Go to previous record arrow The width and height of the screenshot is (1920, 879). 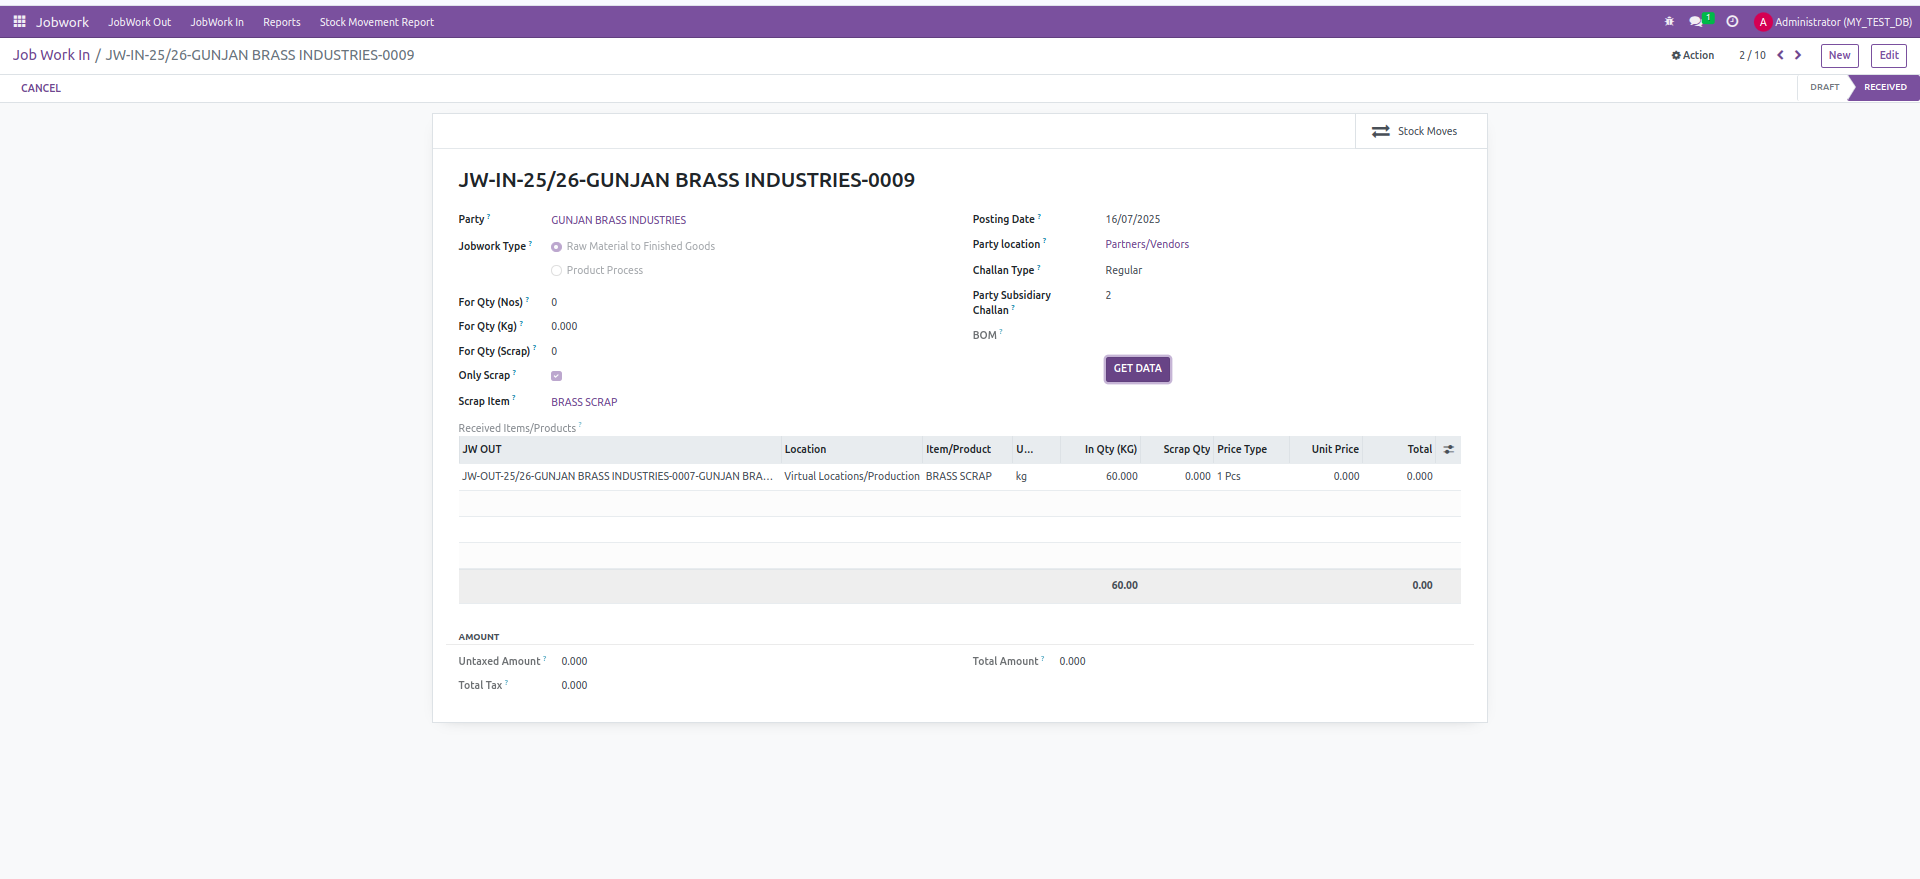[x=1780, y=56]
